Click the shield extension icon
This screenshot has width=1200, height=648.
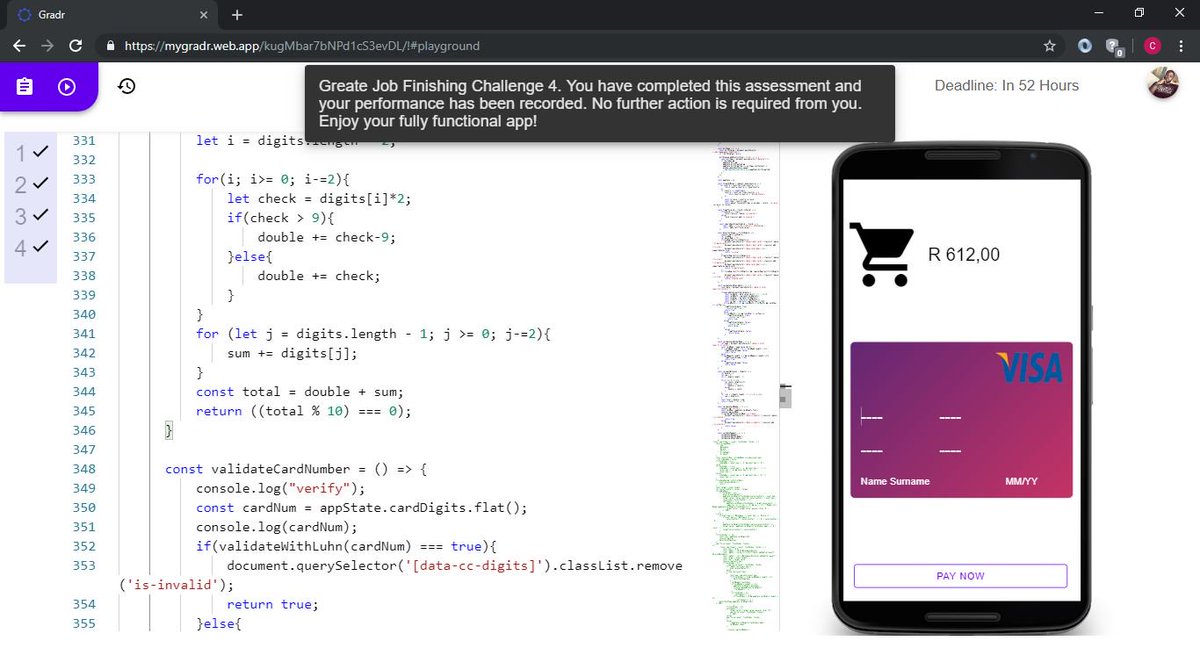pyautogui.click(x=1114, y=46)
